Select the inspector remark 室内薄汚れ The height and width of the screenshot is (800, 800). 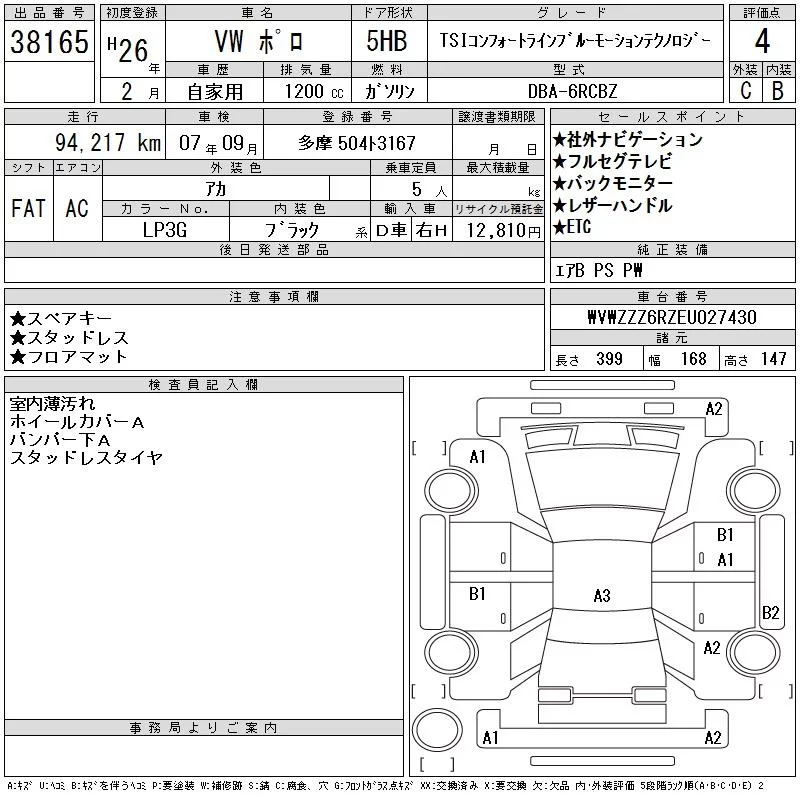point(52,404)
